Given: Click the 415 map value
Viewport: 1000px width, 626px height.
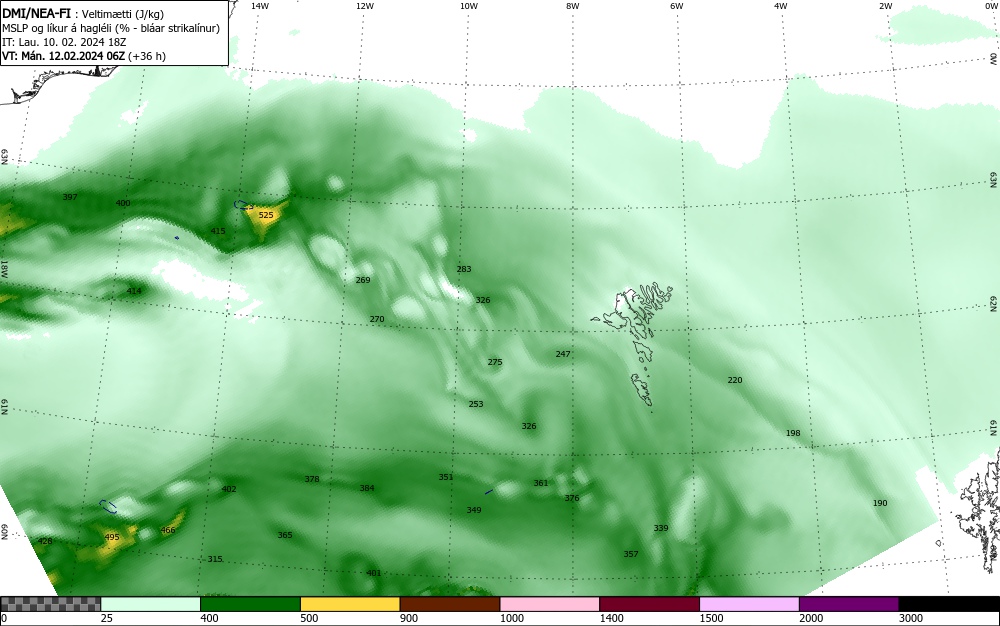Looking at the screenshot, I should pyautogui.click(x=218, y=231).
